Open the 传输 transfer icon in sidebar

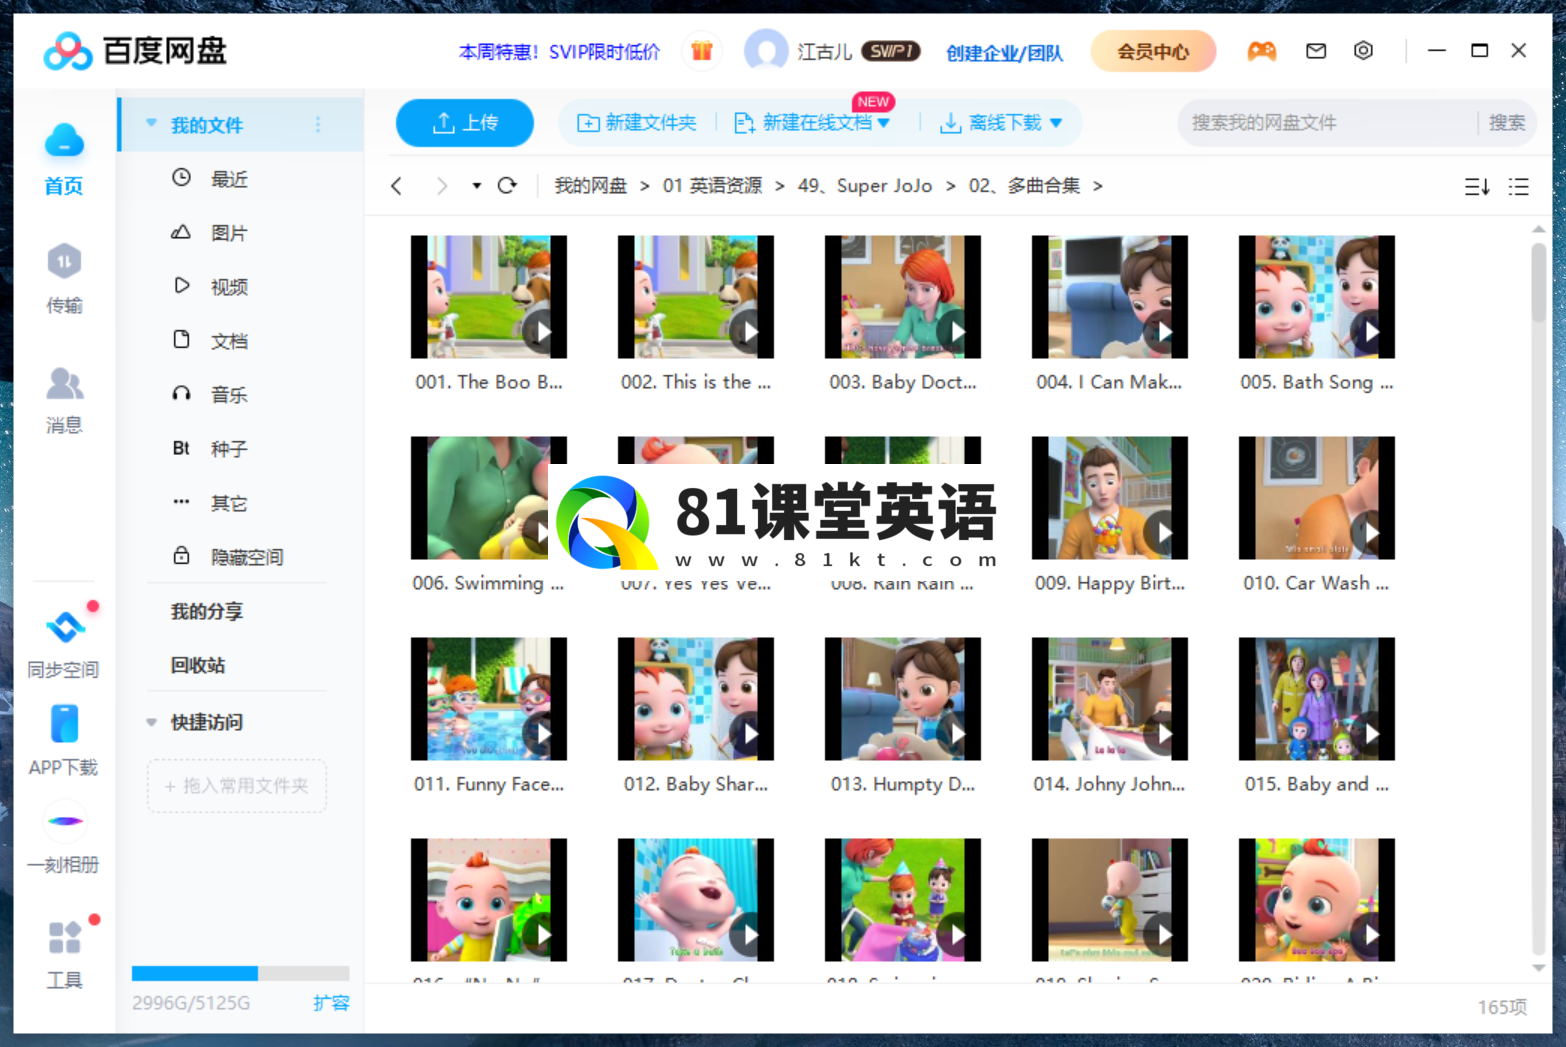click(64, 262)
